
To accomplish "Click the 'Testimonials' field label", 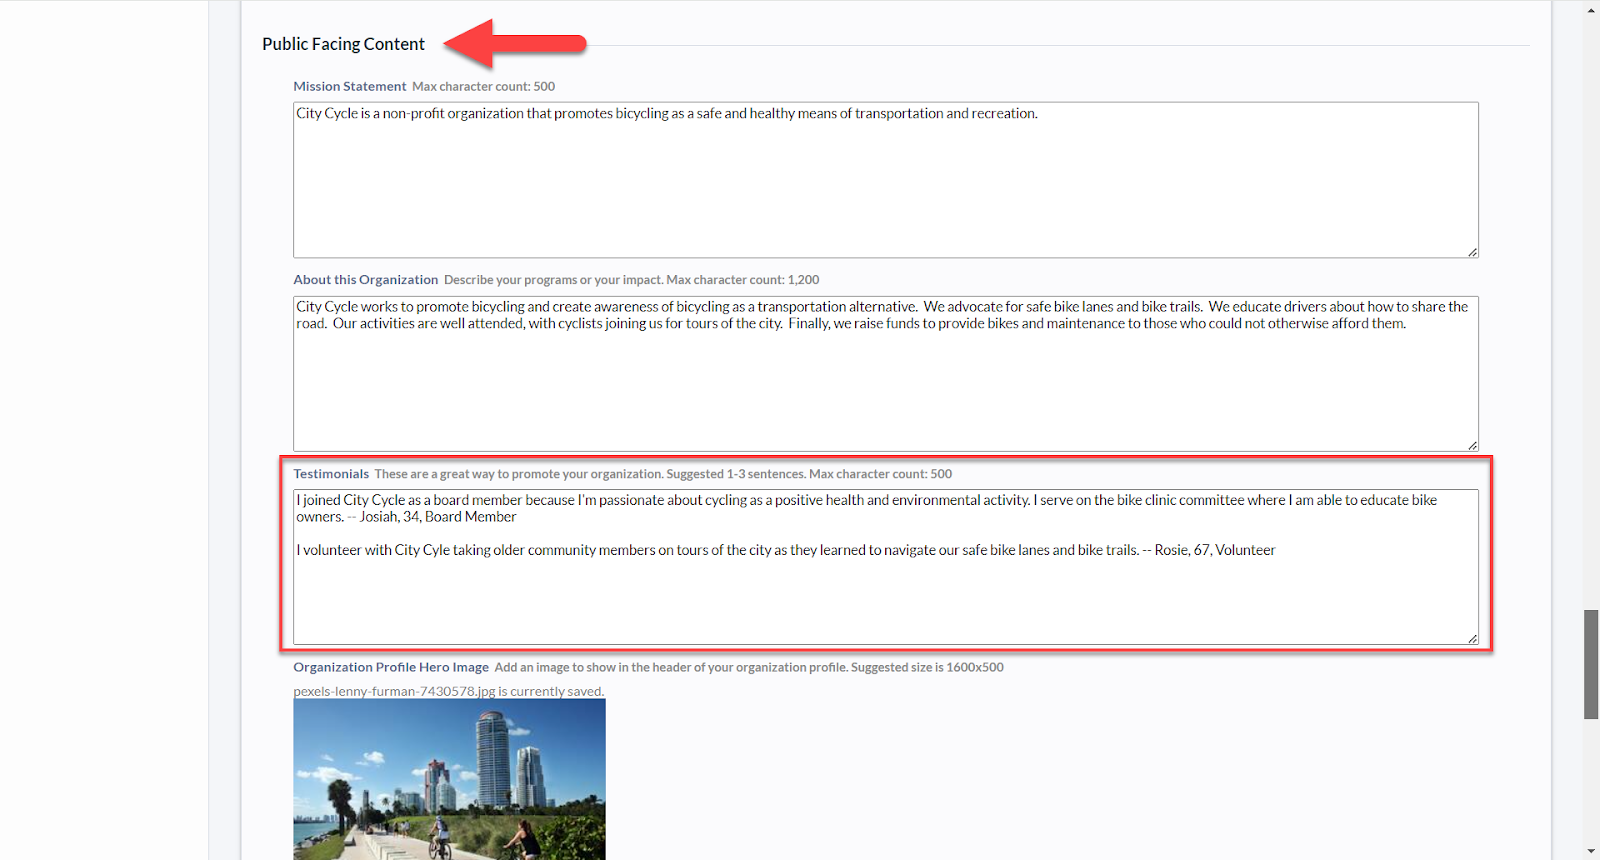I will (331, 474).
